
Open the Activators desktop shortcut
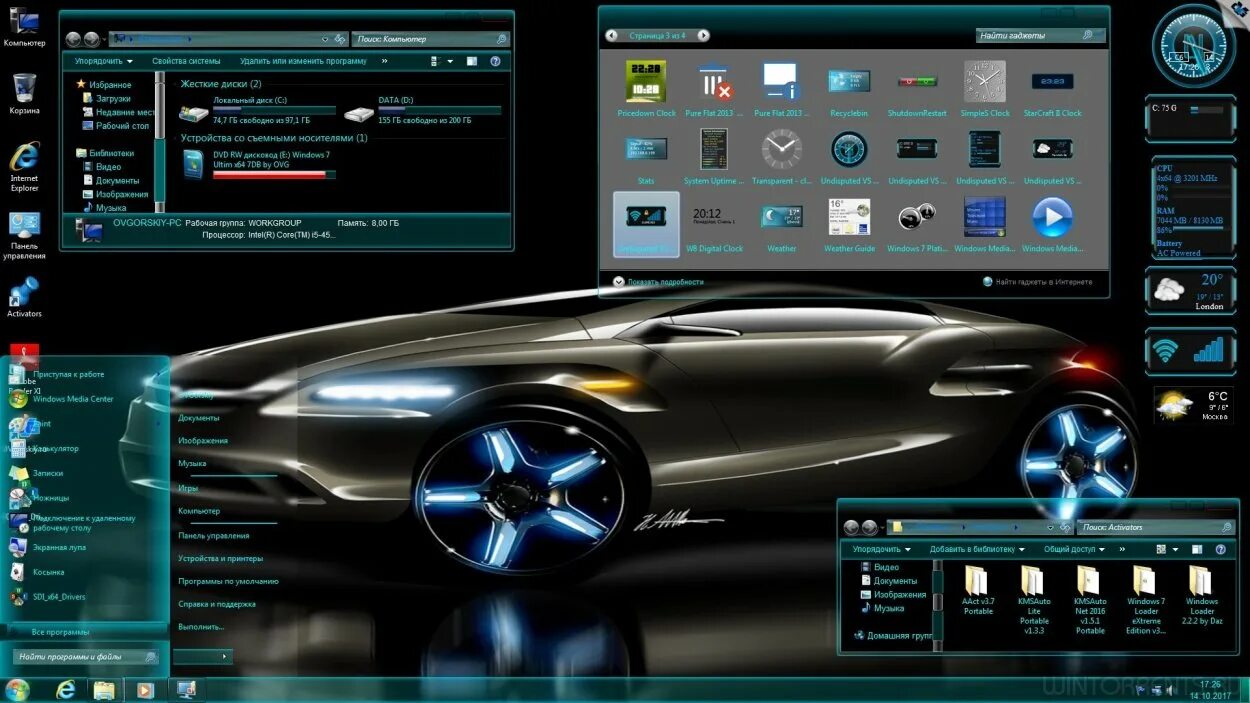pyautogui.click(x=24, y=297)
